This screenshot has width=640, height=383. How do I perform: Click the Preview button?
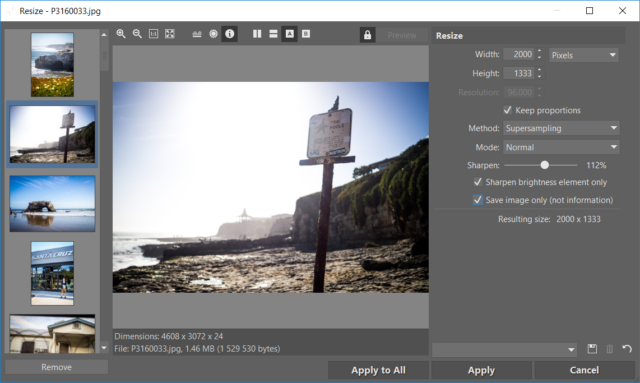pyautogui.click(x=402, y=35)
